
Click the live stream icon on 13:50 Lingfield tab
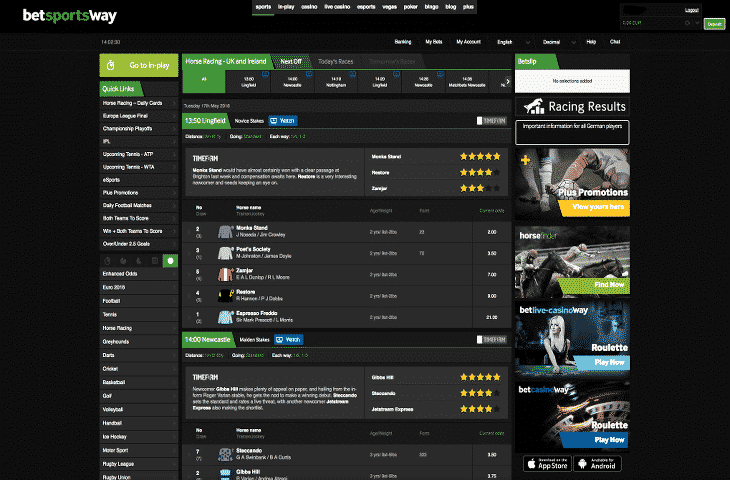coord(265,74)
